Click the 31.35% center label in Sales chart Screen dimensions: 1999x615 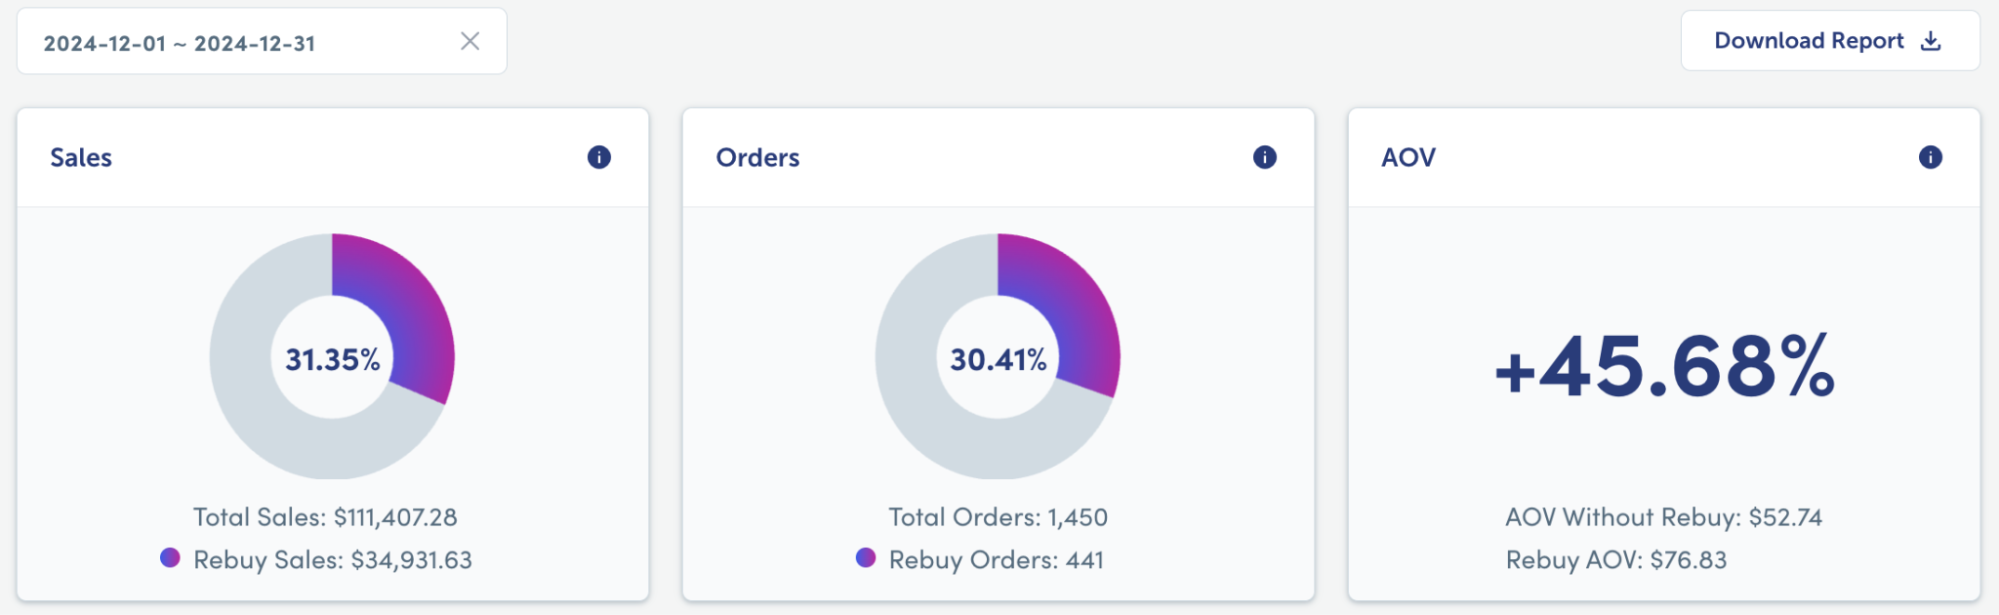click(333, 359)
